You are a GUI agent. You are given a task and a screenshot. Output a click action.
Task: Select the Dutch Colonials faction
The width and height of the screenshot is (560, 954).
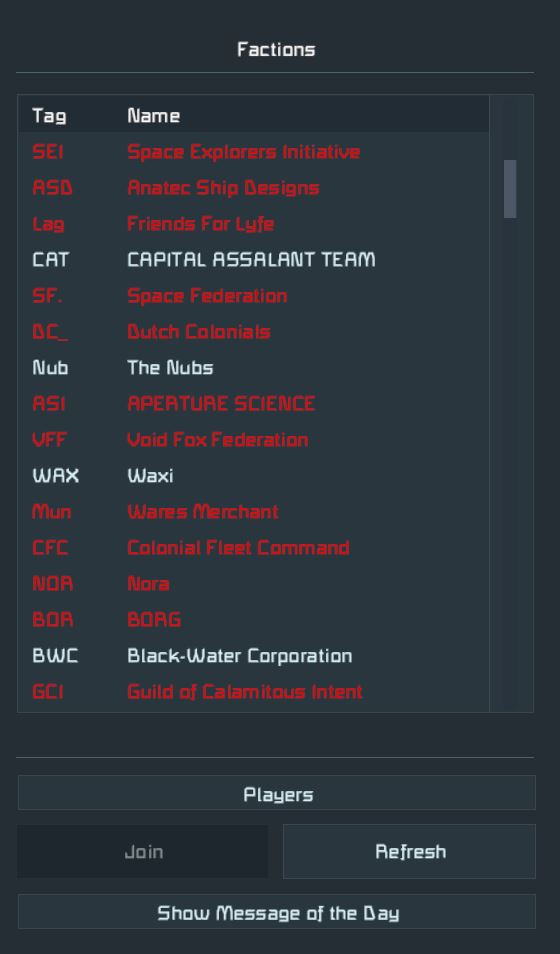coord(253,332)
